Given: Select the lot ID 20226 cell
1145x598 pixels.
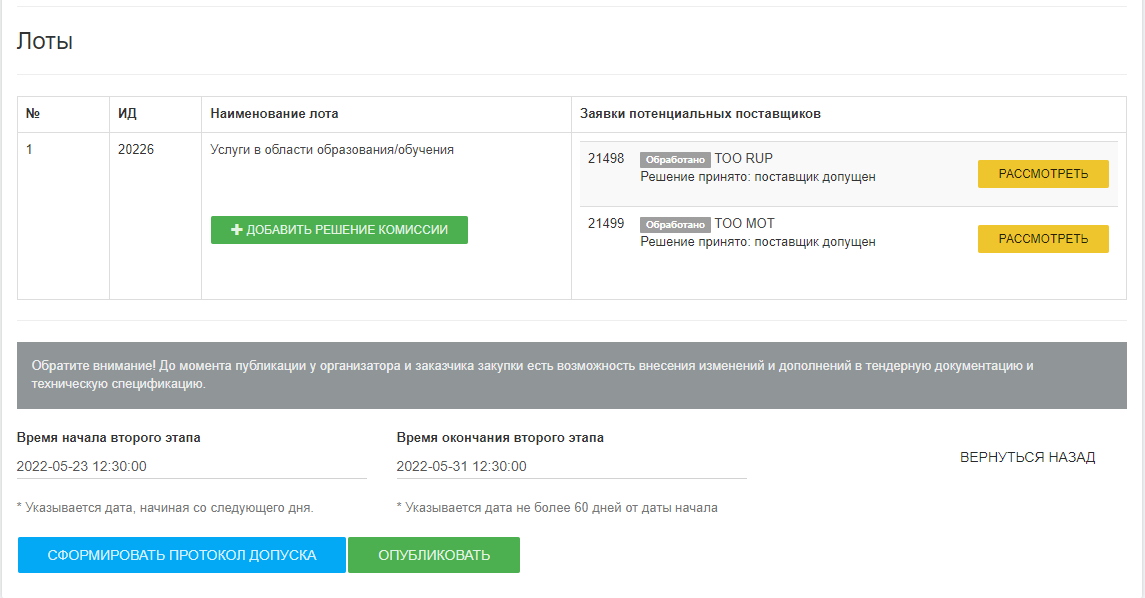Looking at the screenshot, I should point(136,150).
